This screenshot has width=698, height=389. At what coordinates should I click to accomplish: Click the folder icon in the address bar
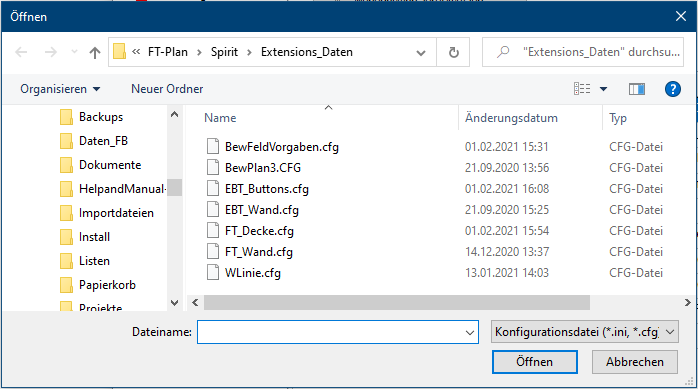click(x=119, y=52)
